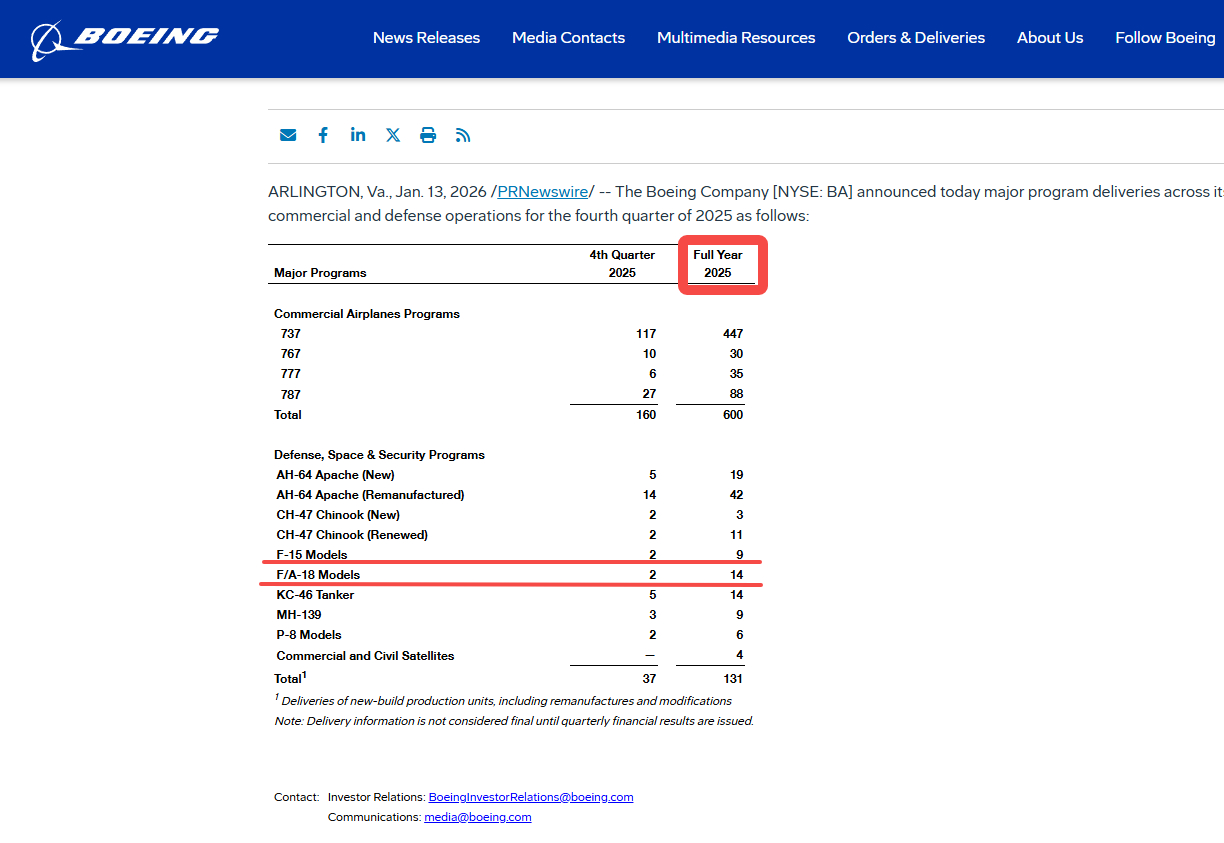The width and height of the screenshot is (1224, 843).
Task: Go to Multimedia Resources
Action: (x=736, y=38)
